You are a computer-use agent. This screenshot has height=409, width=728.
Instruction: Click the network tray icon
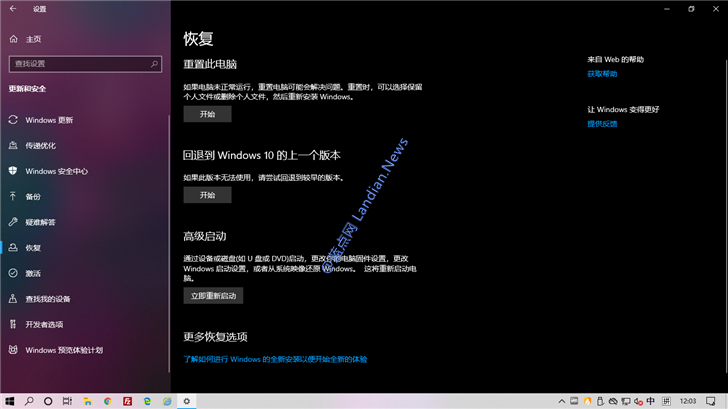click(626, 401)
